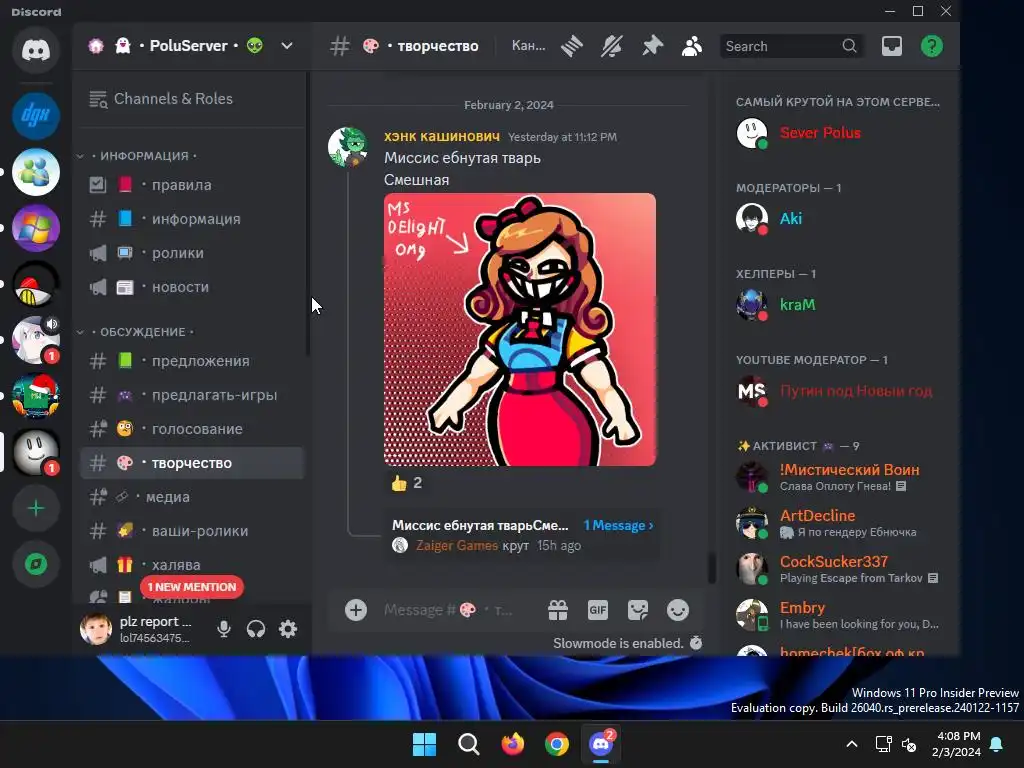
Task: Toggle headphones deafen
Action: point(256,629)
